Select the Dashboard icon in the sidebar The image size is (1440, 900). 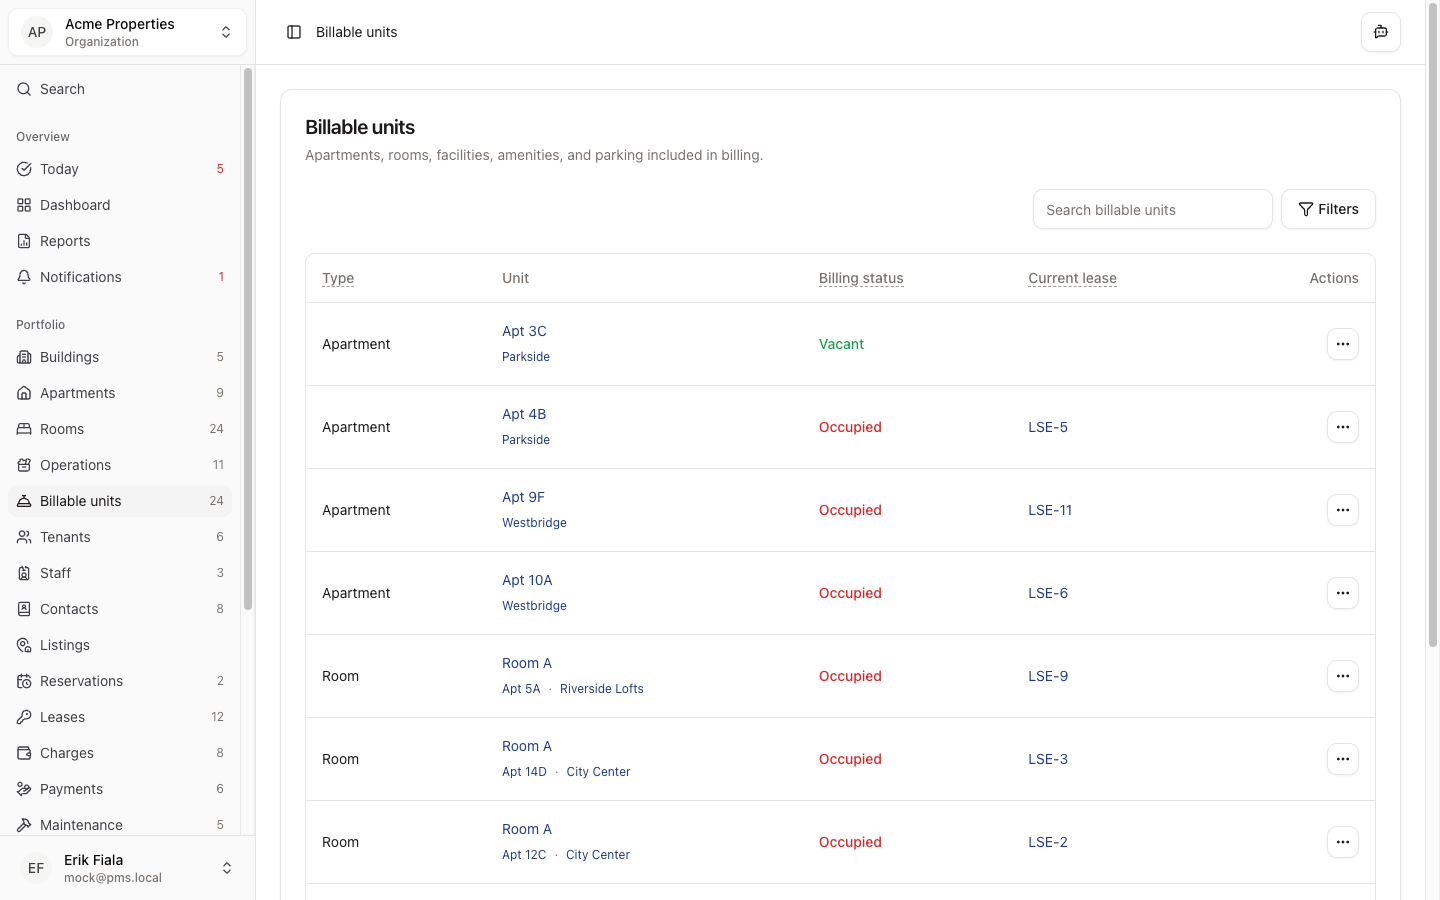(24, 205)
